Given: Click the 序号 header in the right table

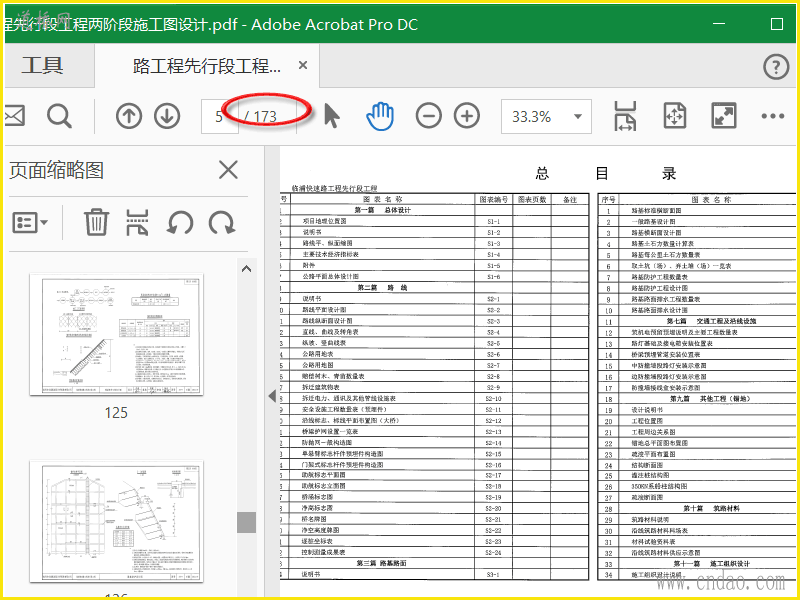Looking at the screenshot, I should click(x=608, y=199).
